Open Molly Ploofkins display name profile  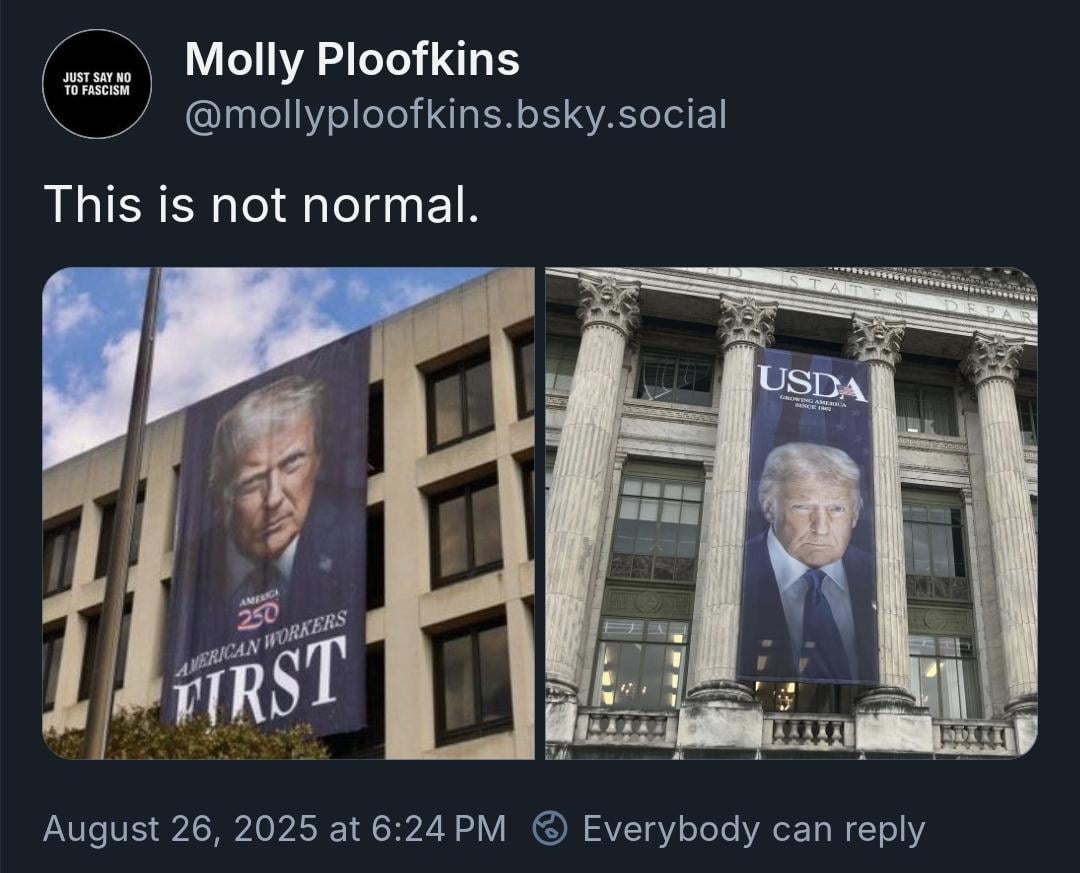click(x=352, y=59)
